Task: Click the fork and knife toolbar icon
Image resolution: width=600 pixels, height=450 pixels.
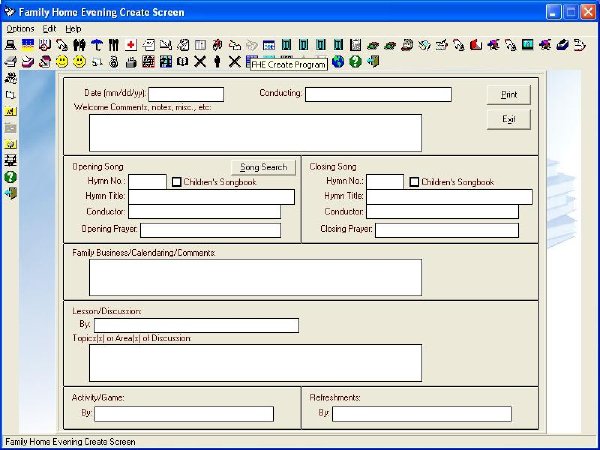Action: click(x=114, y=45)
